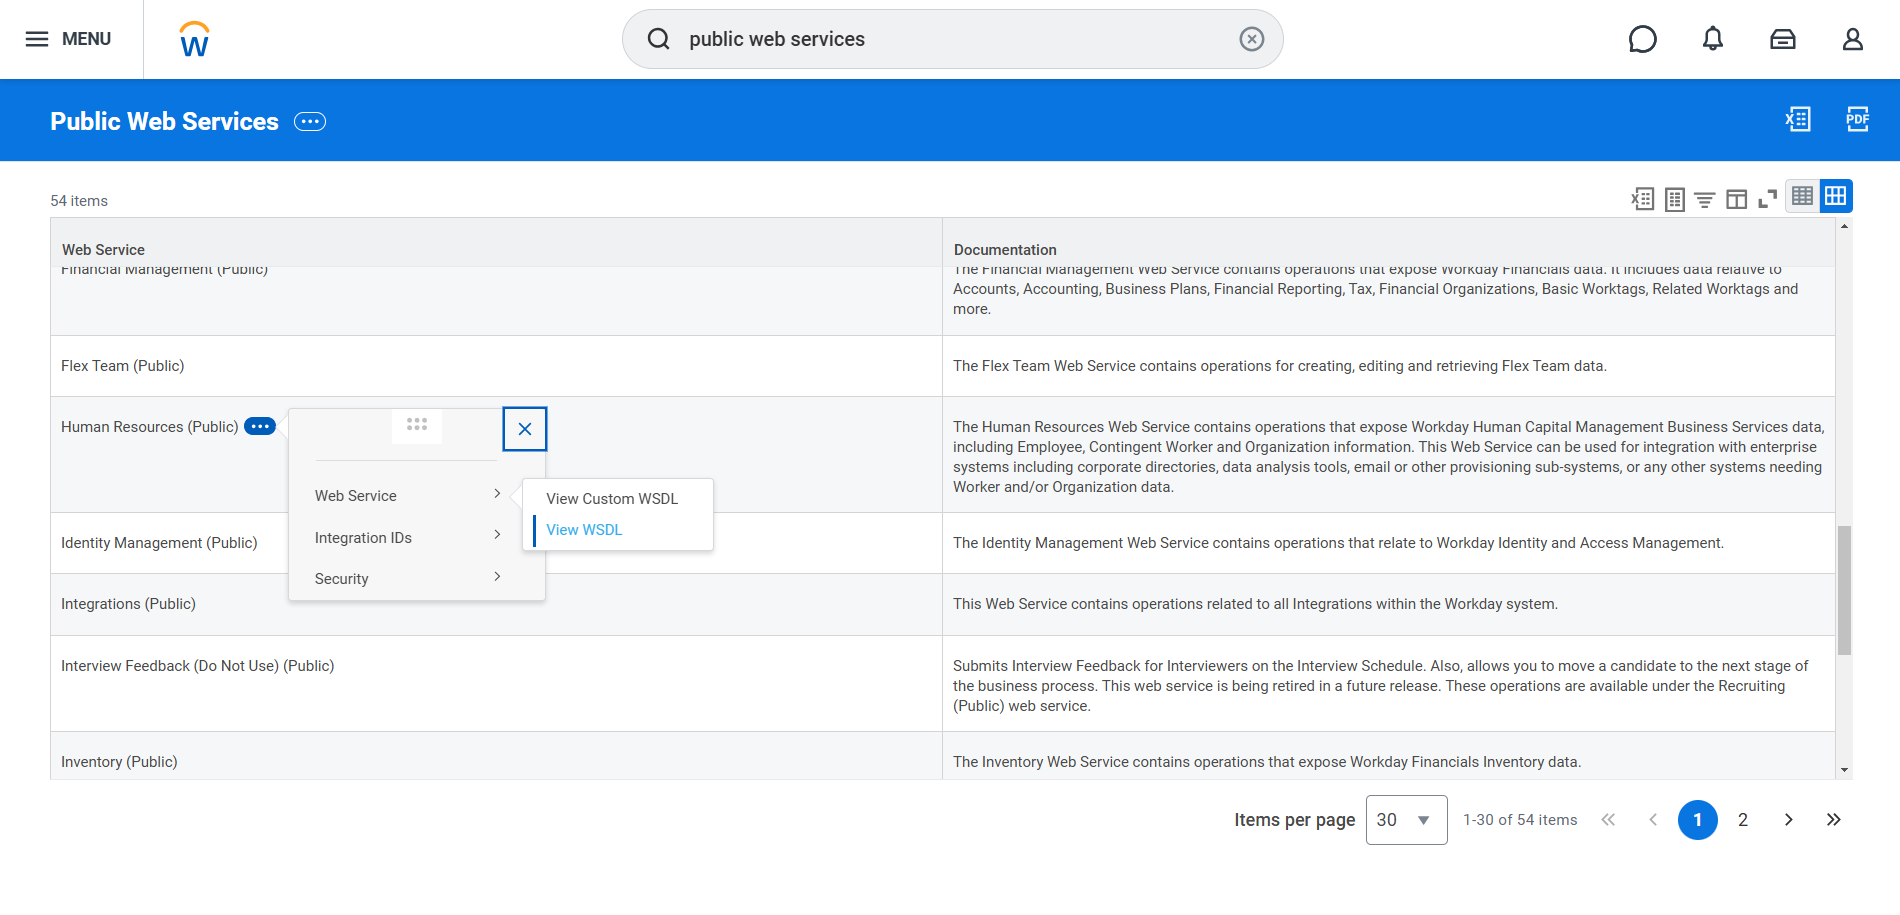This screenshot has height=915, width=1900.
Task: Select page 1 in pagination
Action: point(1698,820)
